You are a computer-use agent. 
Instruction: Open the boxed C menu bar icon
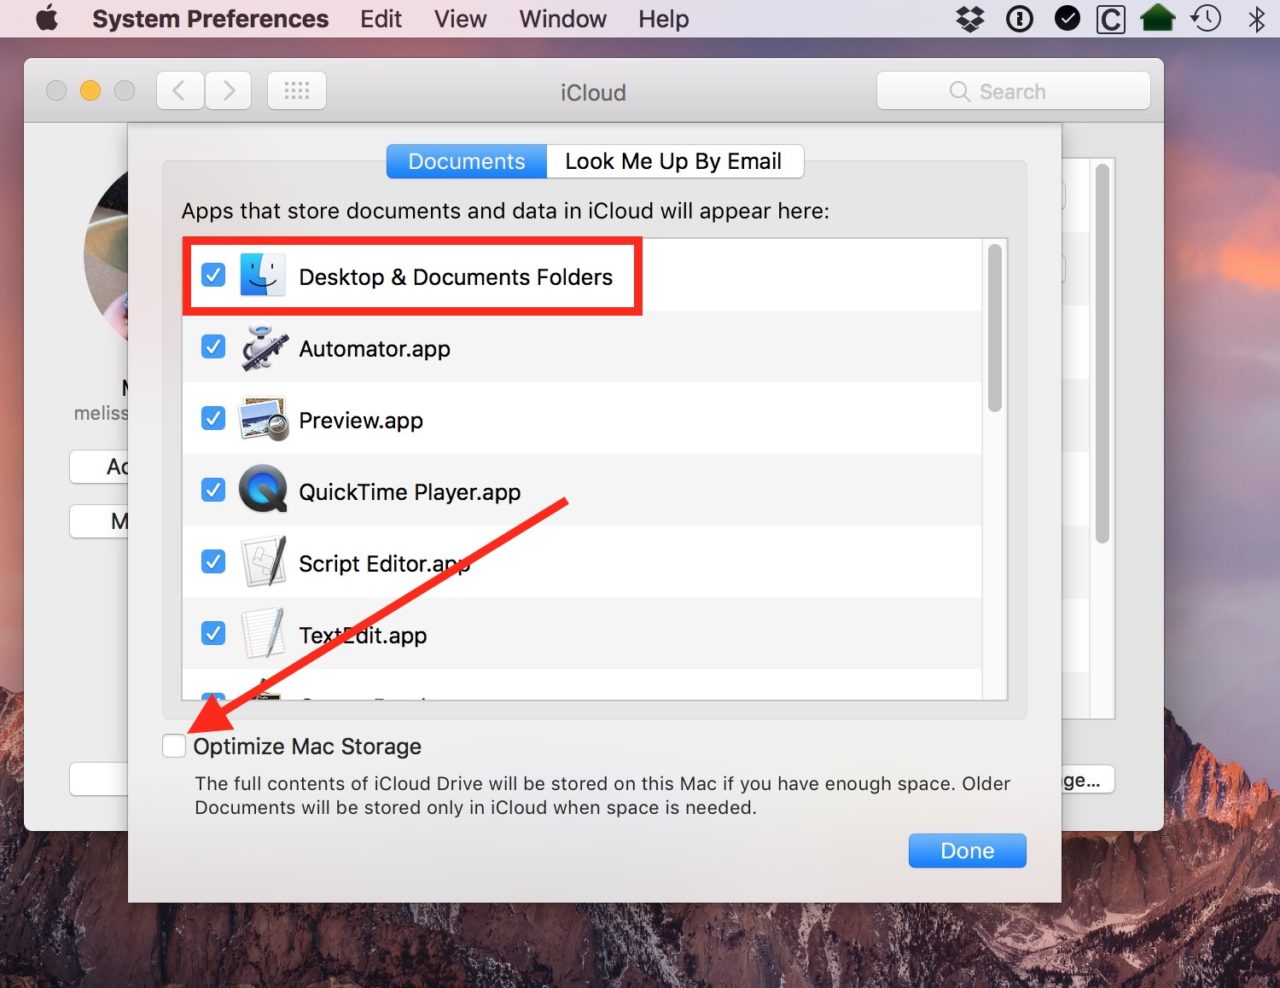1111,19
